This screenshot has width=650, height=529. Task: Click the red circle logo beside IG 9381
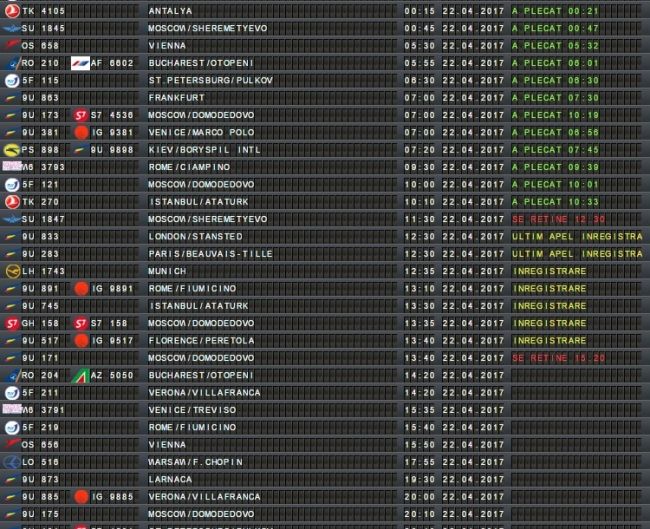[x=81, y=133]
